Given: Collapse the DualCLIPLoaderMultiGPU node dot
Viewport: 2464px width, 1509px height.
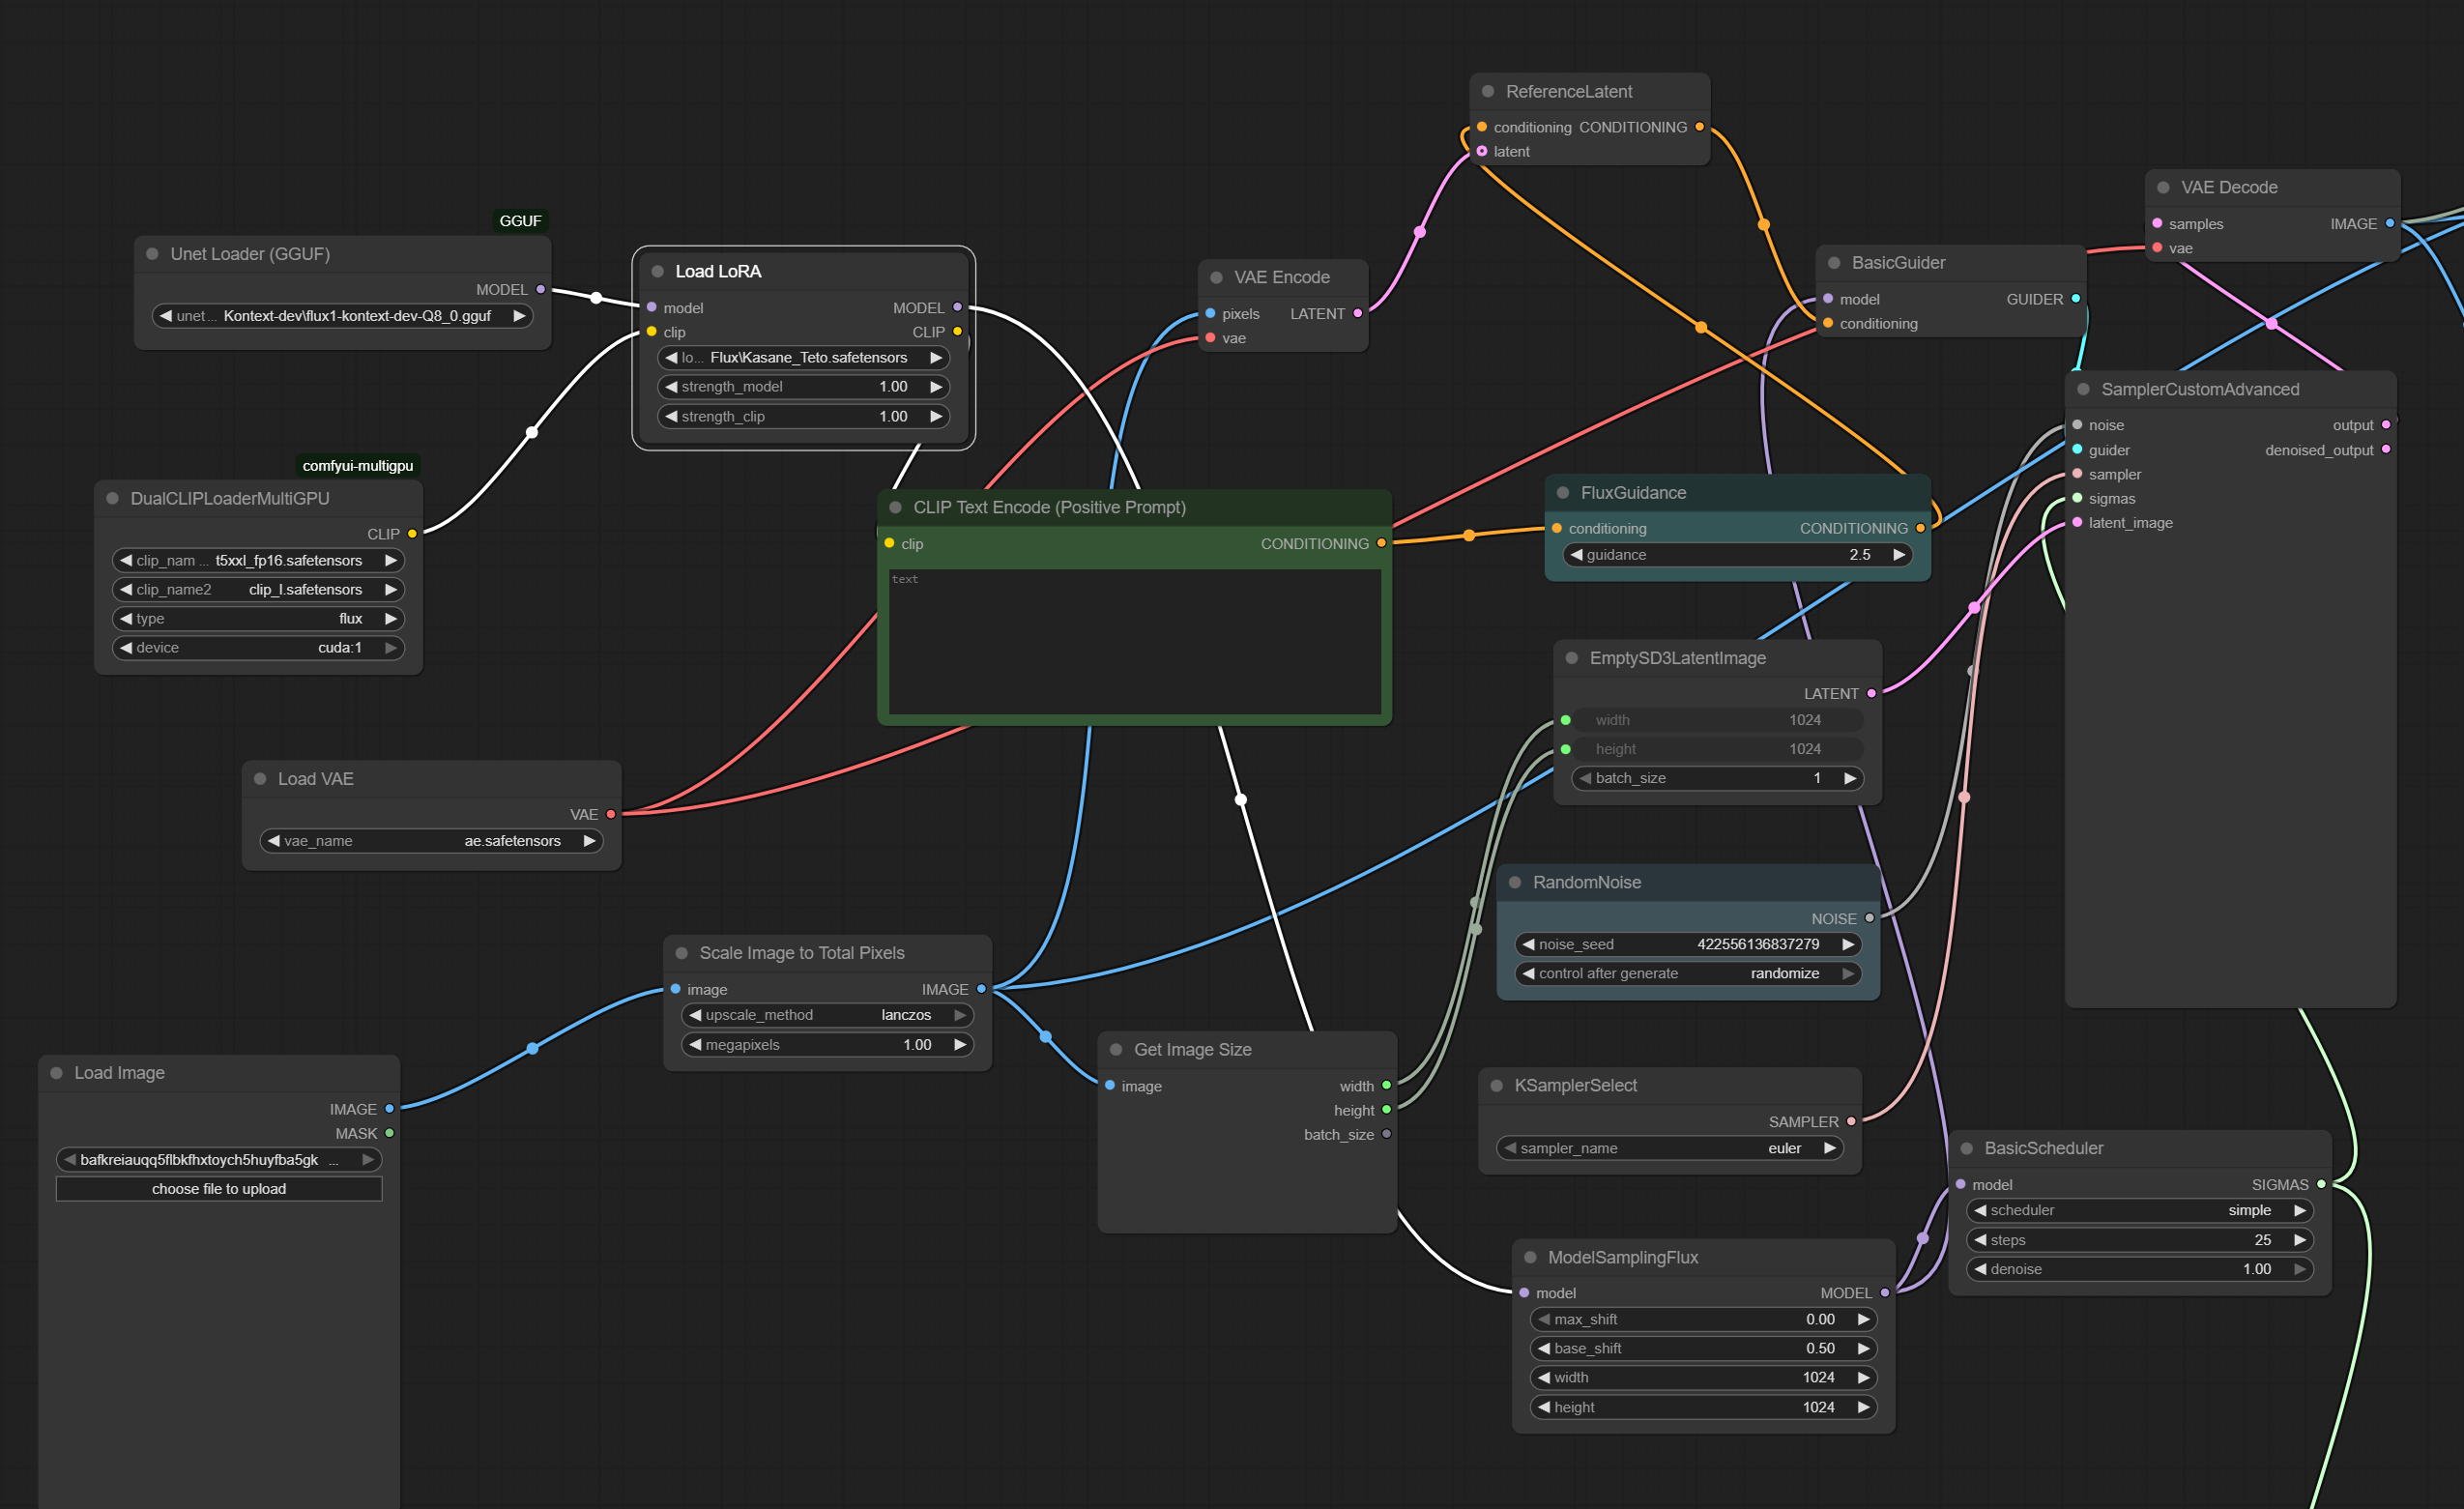Looking at the screenshot, I should [x=113, y=498].
